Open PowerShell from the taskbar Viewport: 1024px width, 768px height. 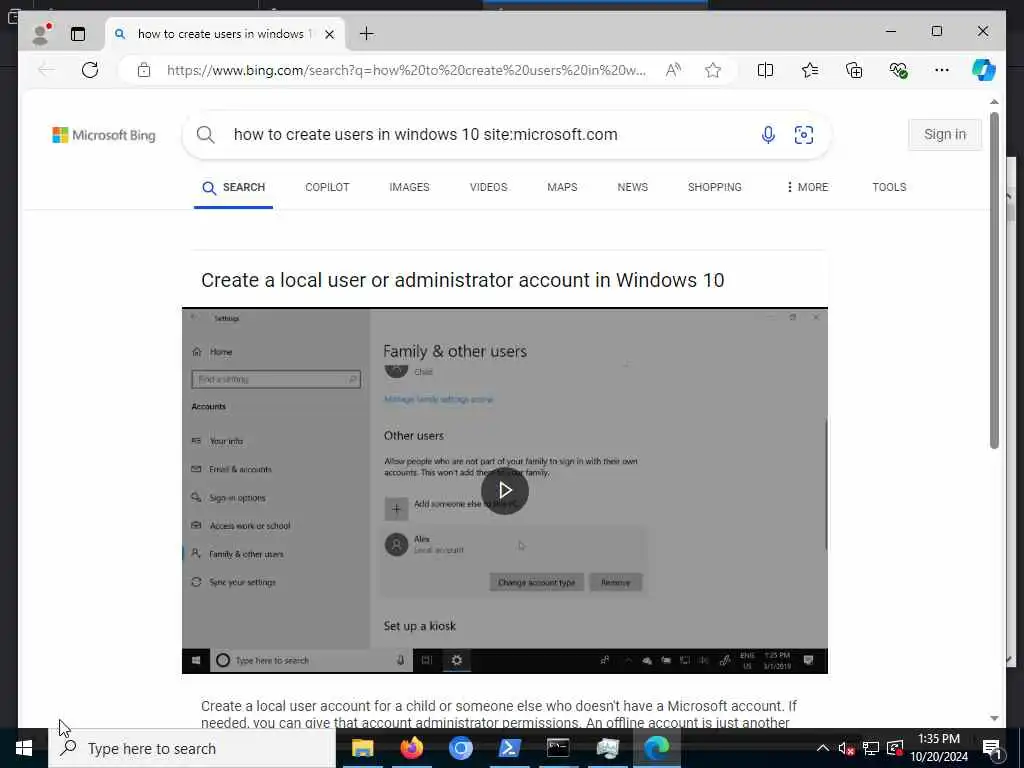tap(509, 748)
